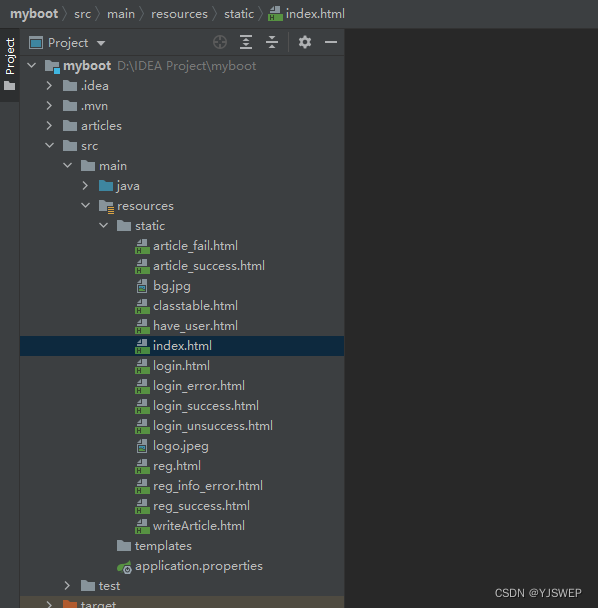Select the static folder name
Screen dimensions: 598x608
pos(150,226)
